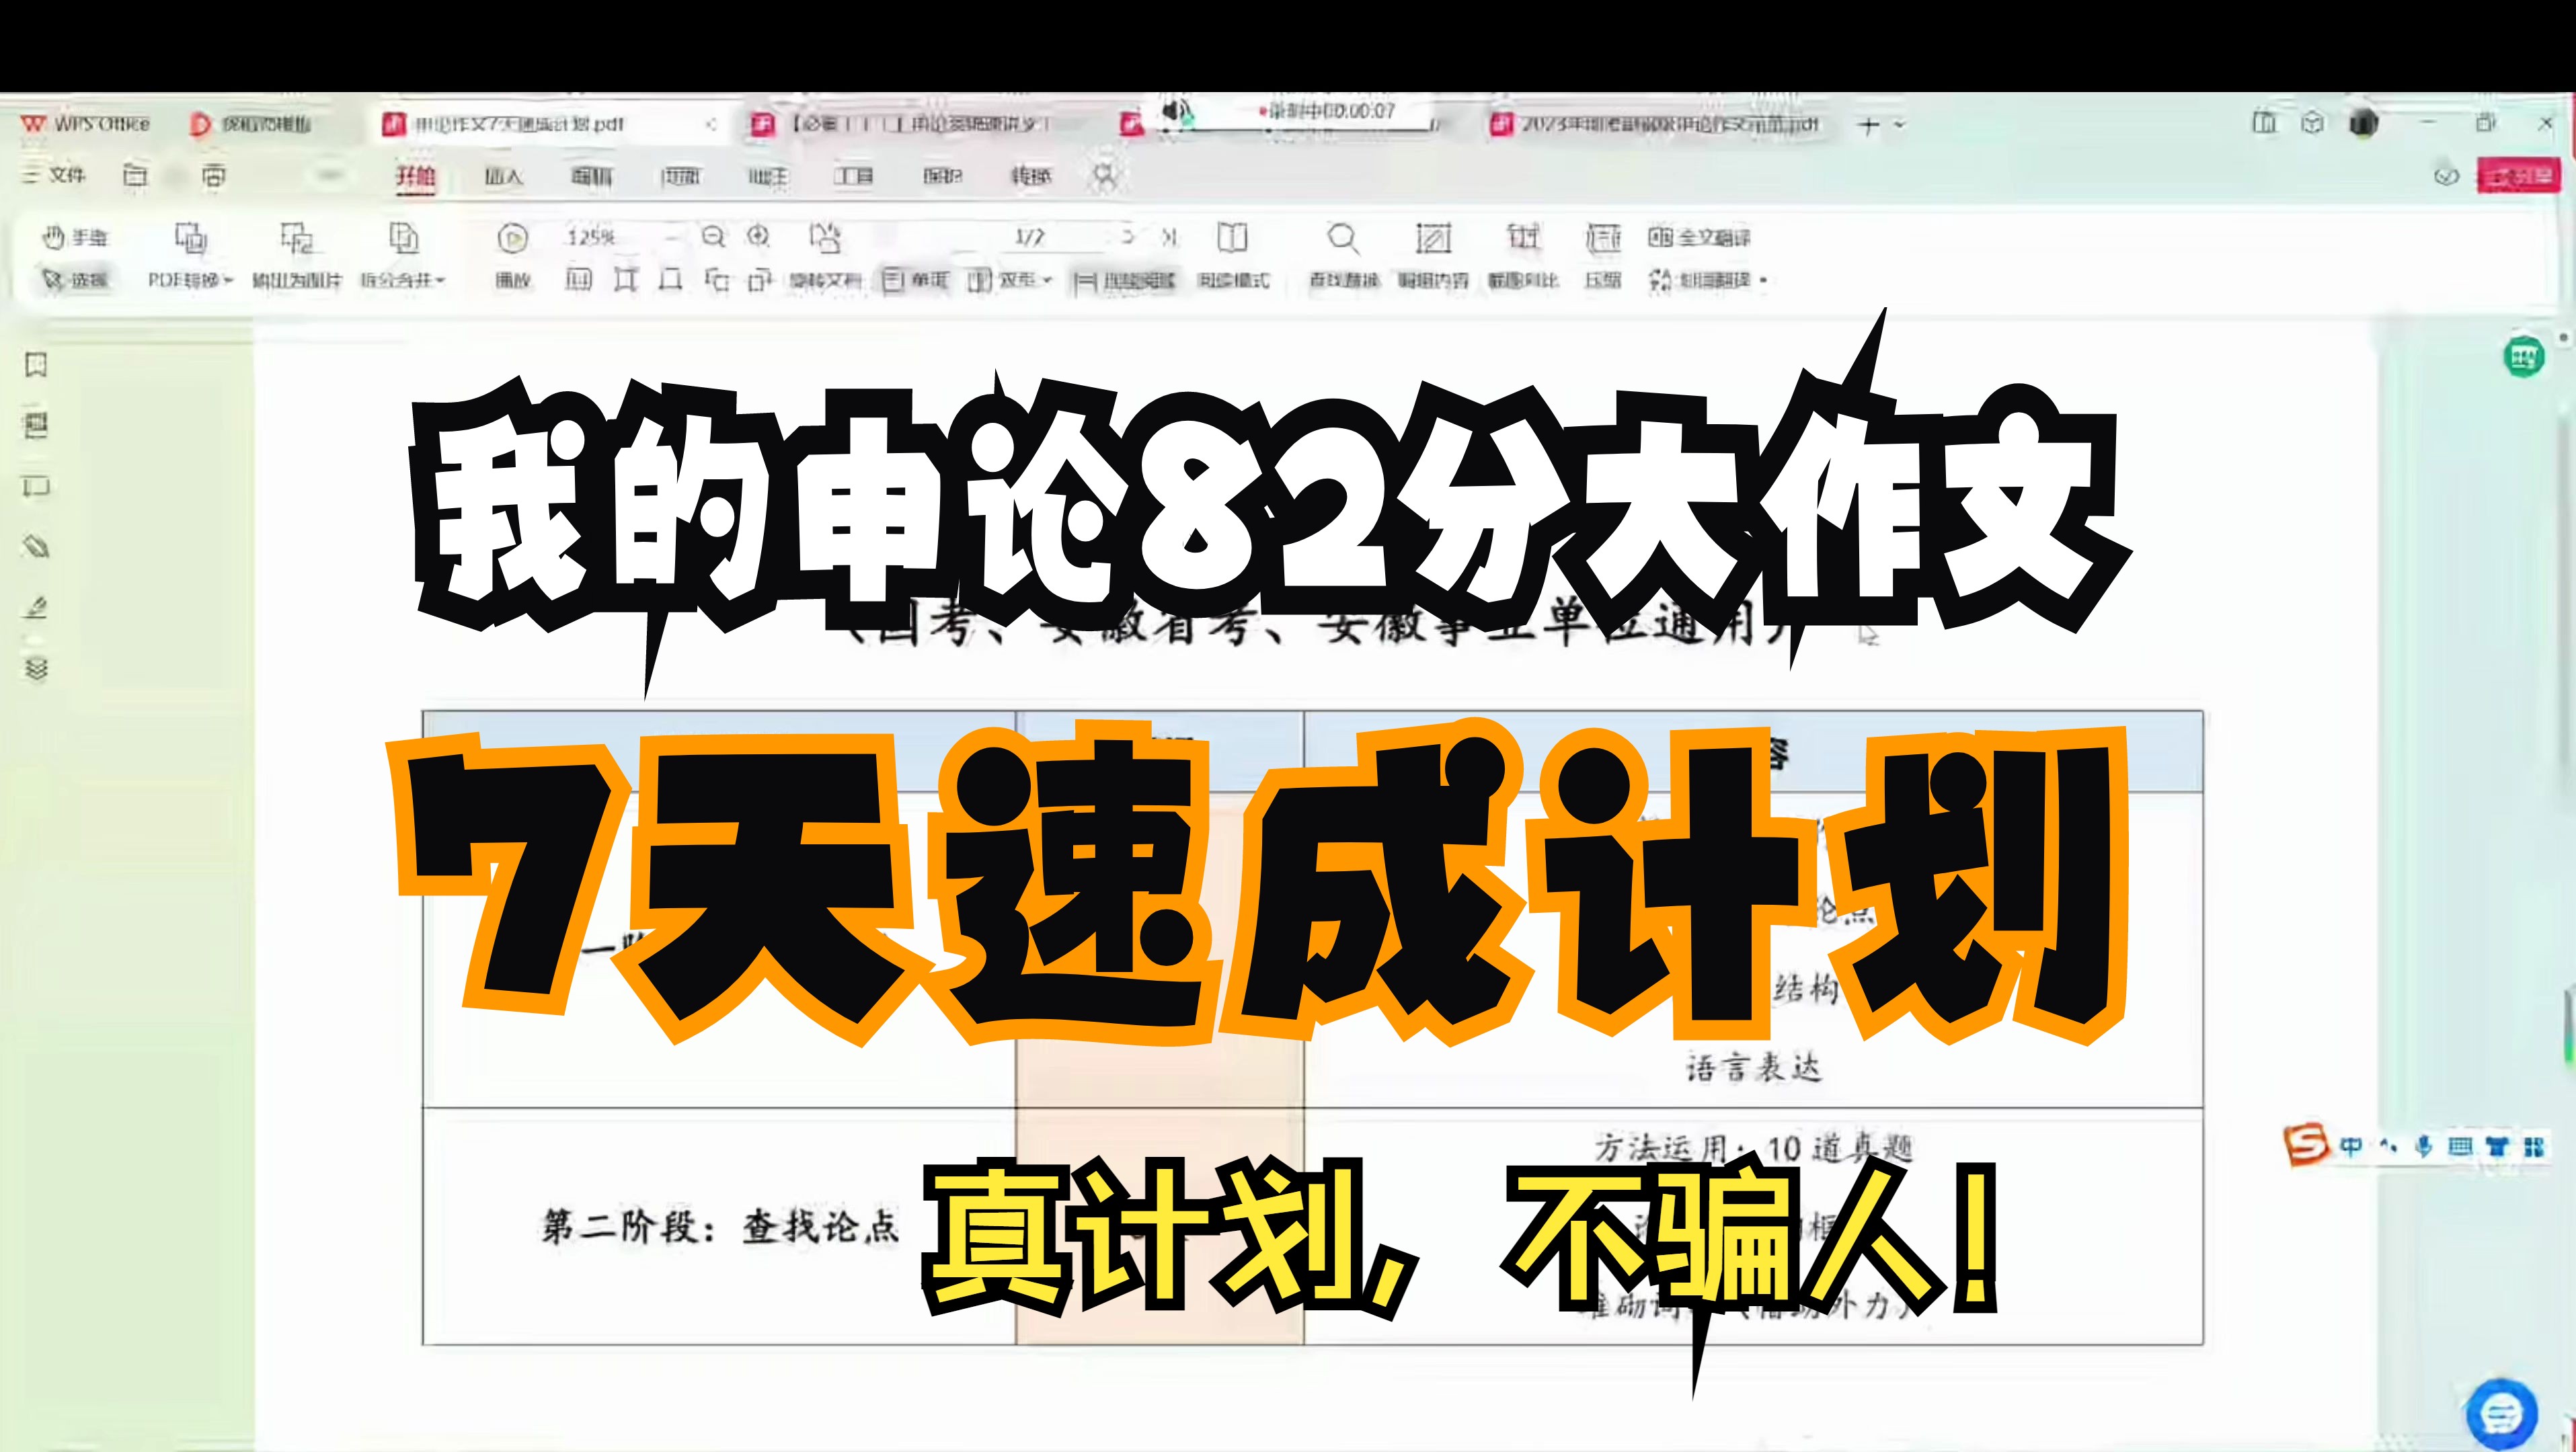2576x1452 pixels.
Task: Open the user avatar profile
Action: click(x=2363, y=124)
